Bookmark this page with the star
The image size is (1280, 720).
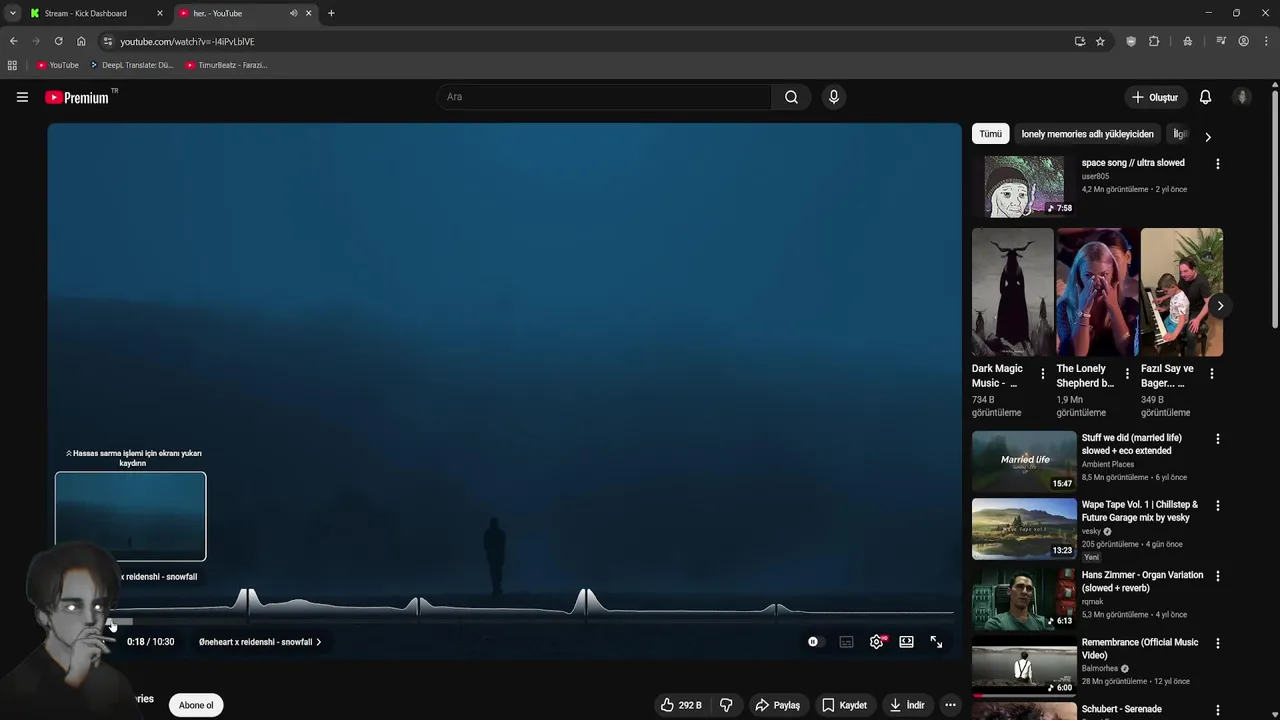(1100, 41)
